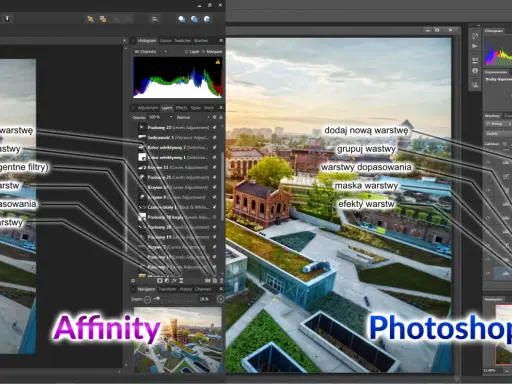
Task: Click bottom icon in Photoshop collapsed panel strip
Action: coord(475,85)
